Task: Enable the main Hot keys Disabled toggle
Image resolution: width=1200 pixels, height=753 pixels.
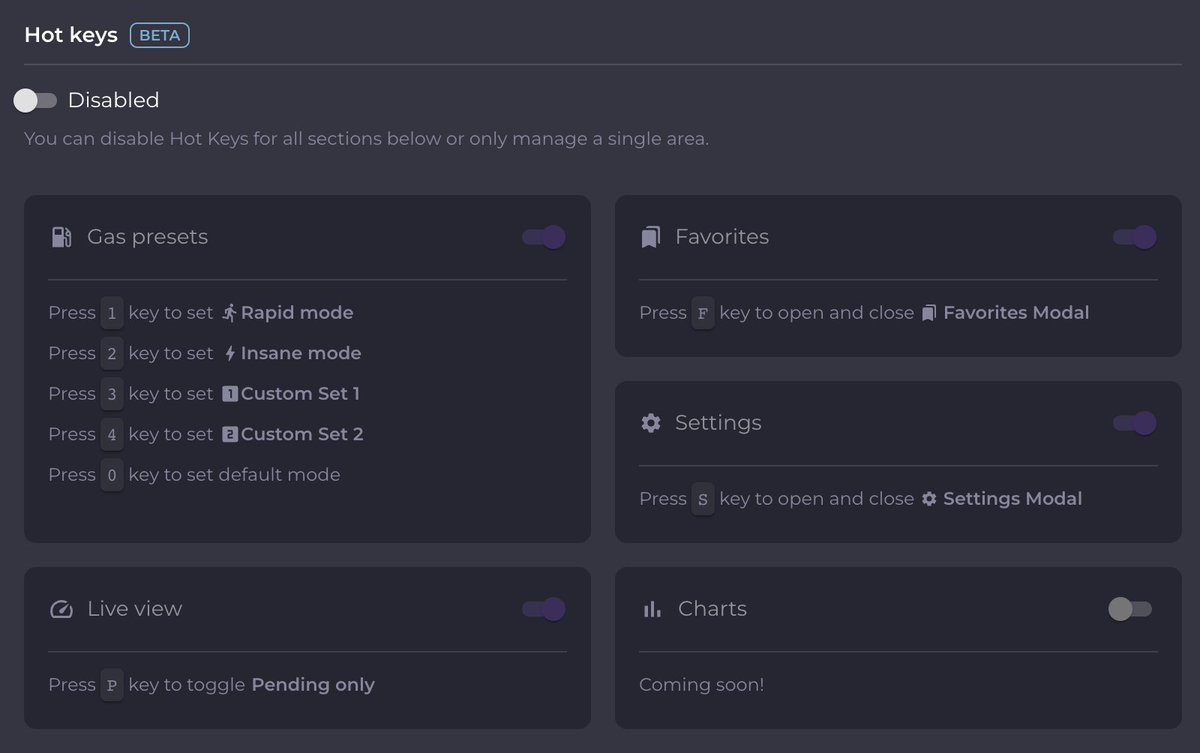Action: [x=35, y=100]
